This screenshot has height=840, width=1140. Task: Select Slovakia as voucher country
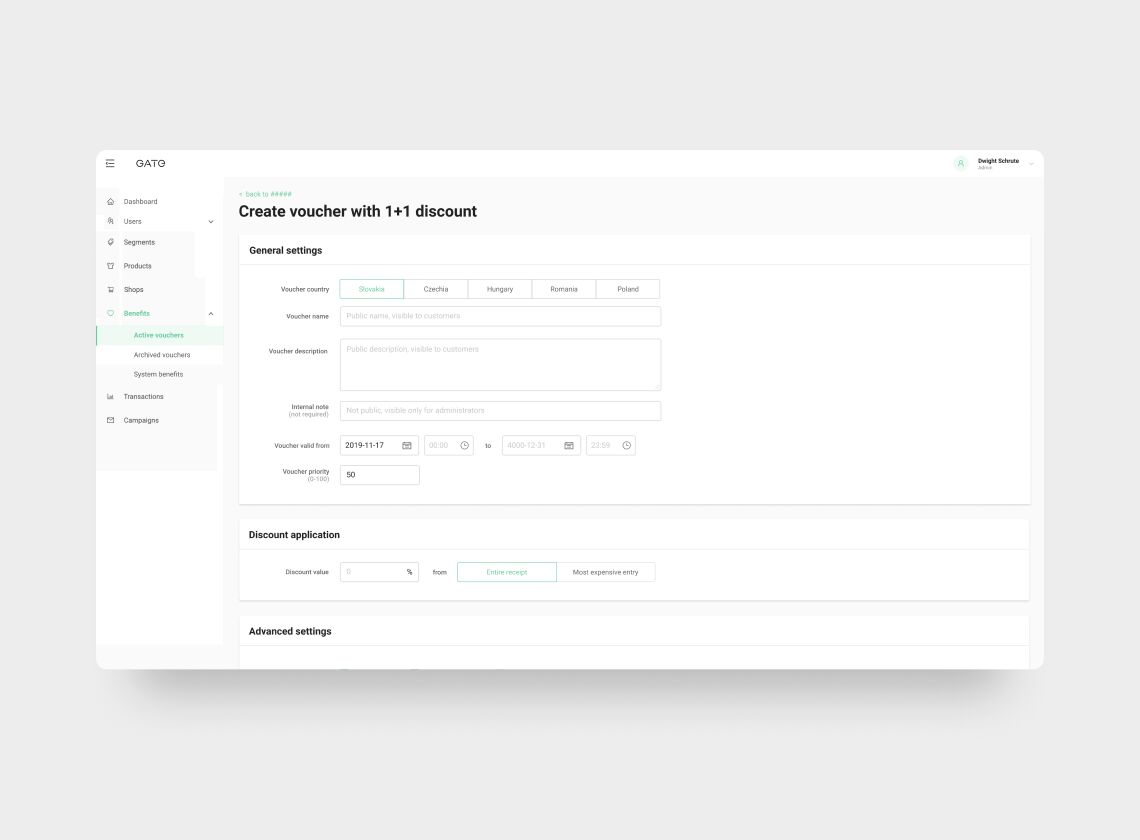(372, 289)
